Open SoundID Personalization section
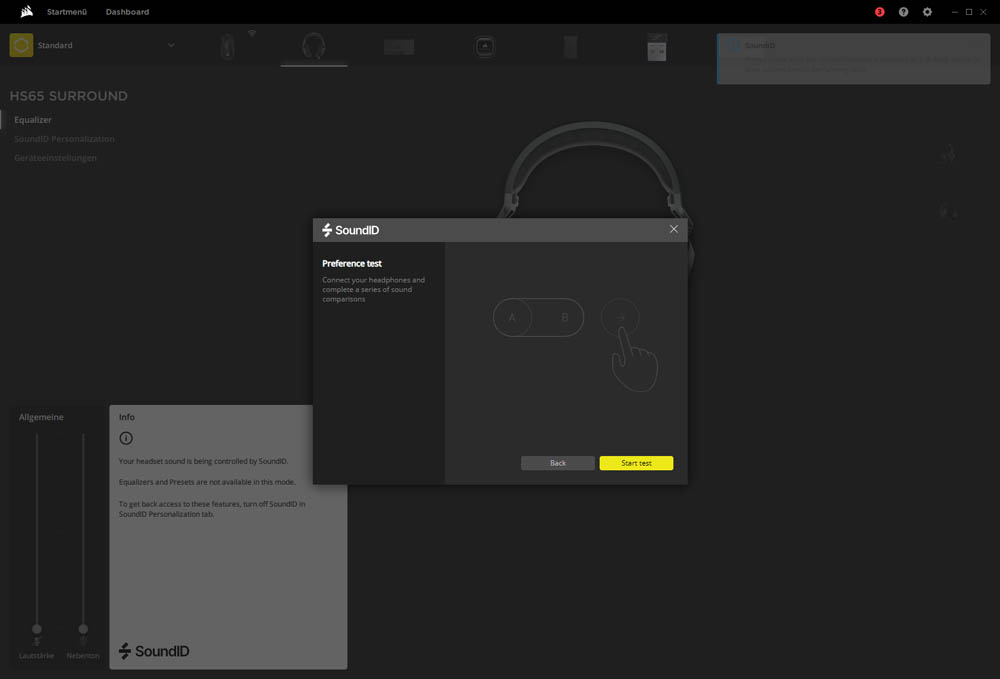 pyautogui.click(x=64, y=139)
